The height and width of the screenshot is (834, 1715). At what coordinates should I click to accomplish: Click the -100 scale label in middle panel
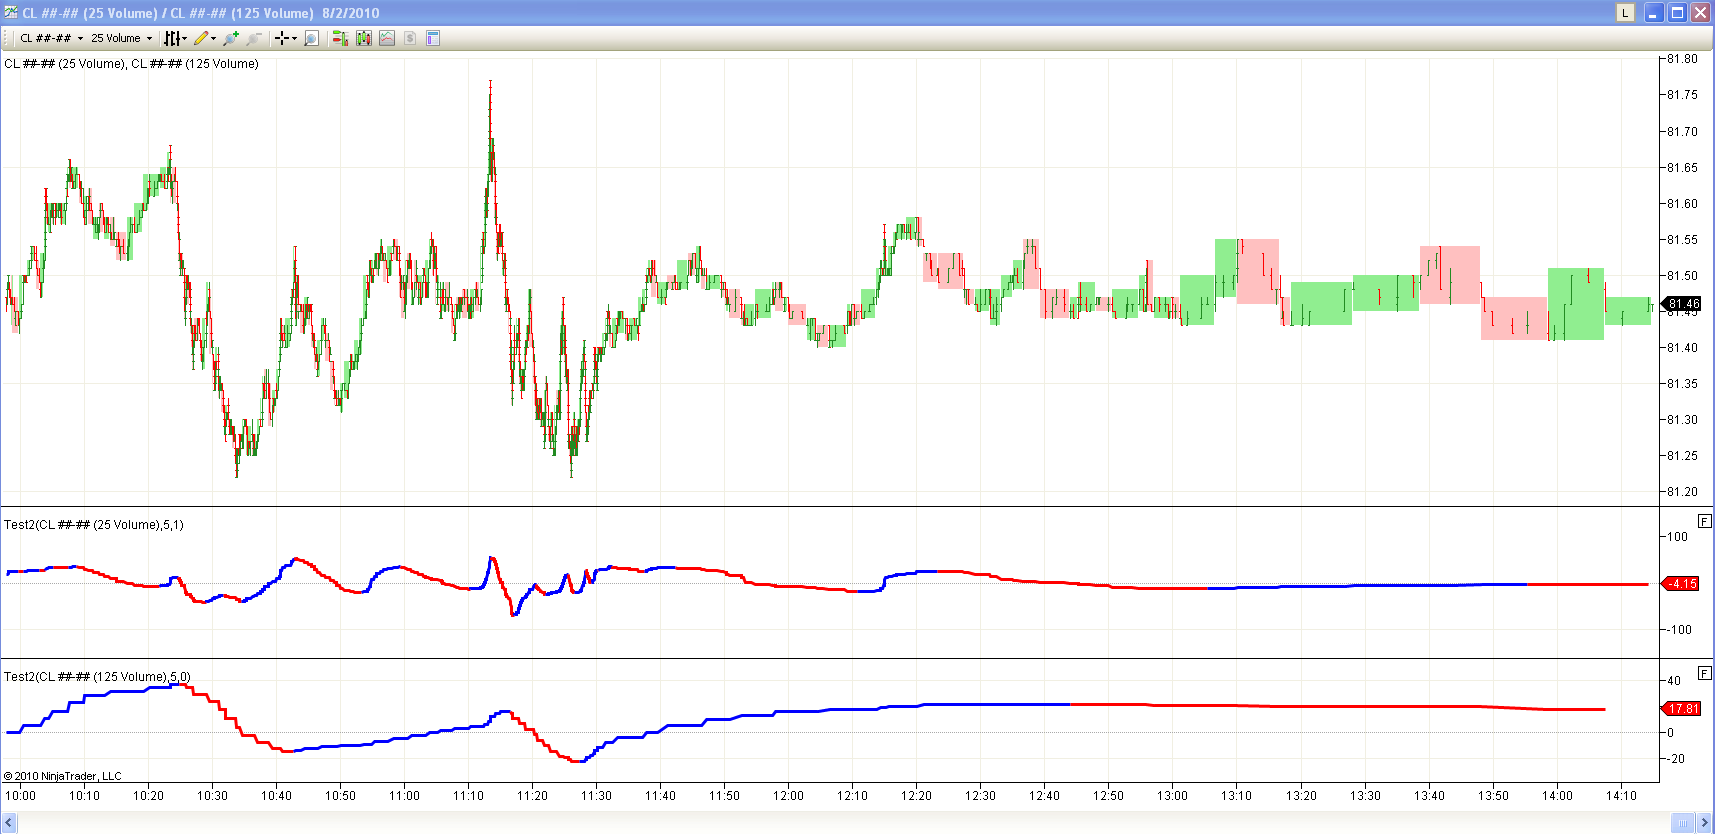(x=1677, y=630)
